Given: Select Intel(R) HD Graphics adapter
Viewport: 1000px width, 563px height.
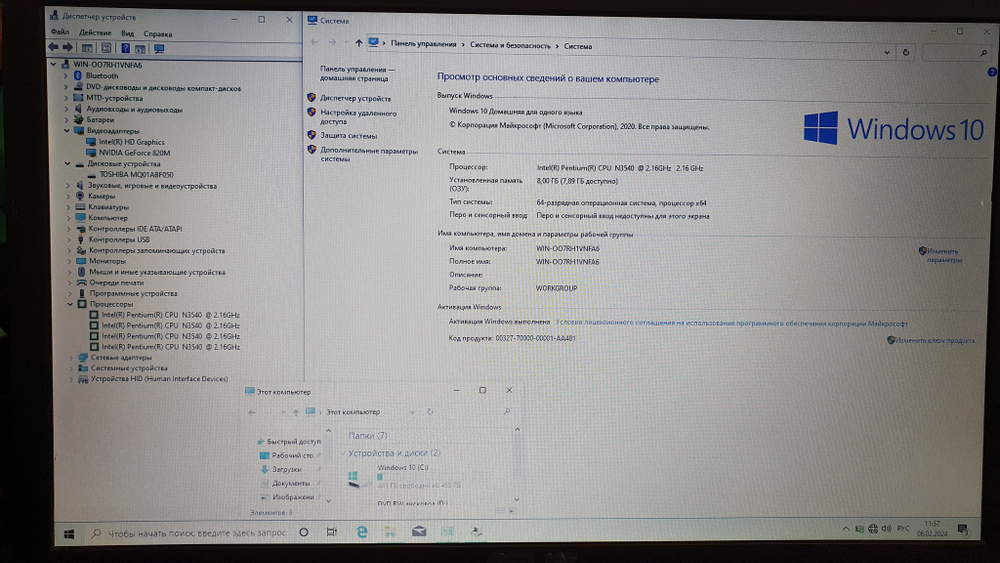Looking at the screenshot, I should pyautogui.click(x=131, y=142).
